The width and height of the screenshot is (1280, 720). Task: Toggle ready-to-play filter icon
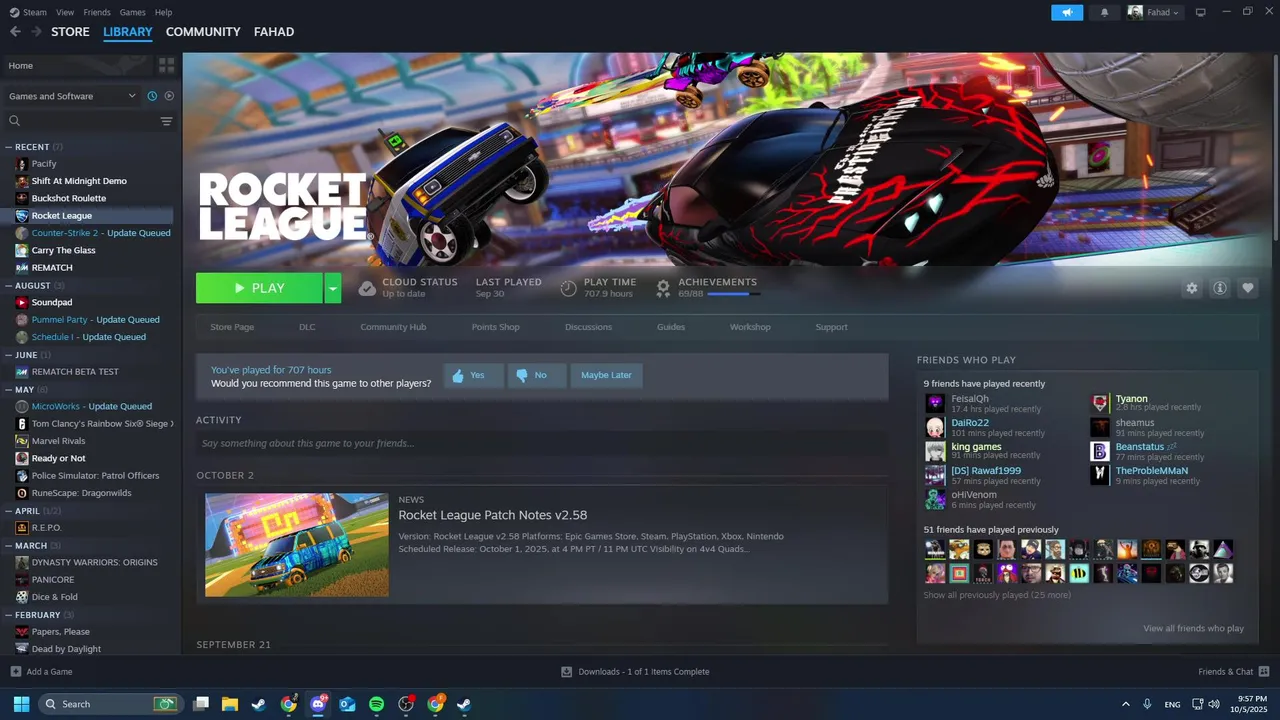click(x=169, y=96)
